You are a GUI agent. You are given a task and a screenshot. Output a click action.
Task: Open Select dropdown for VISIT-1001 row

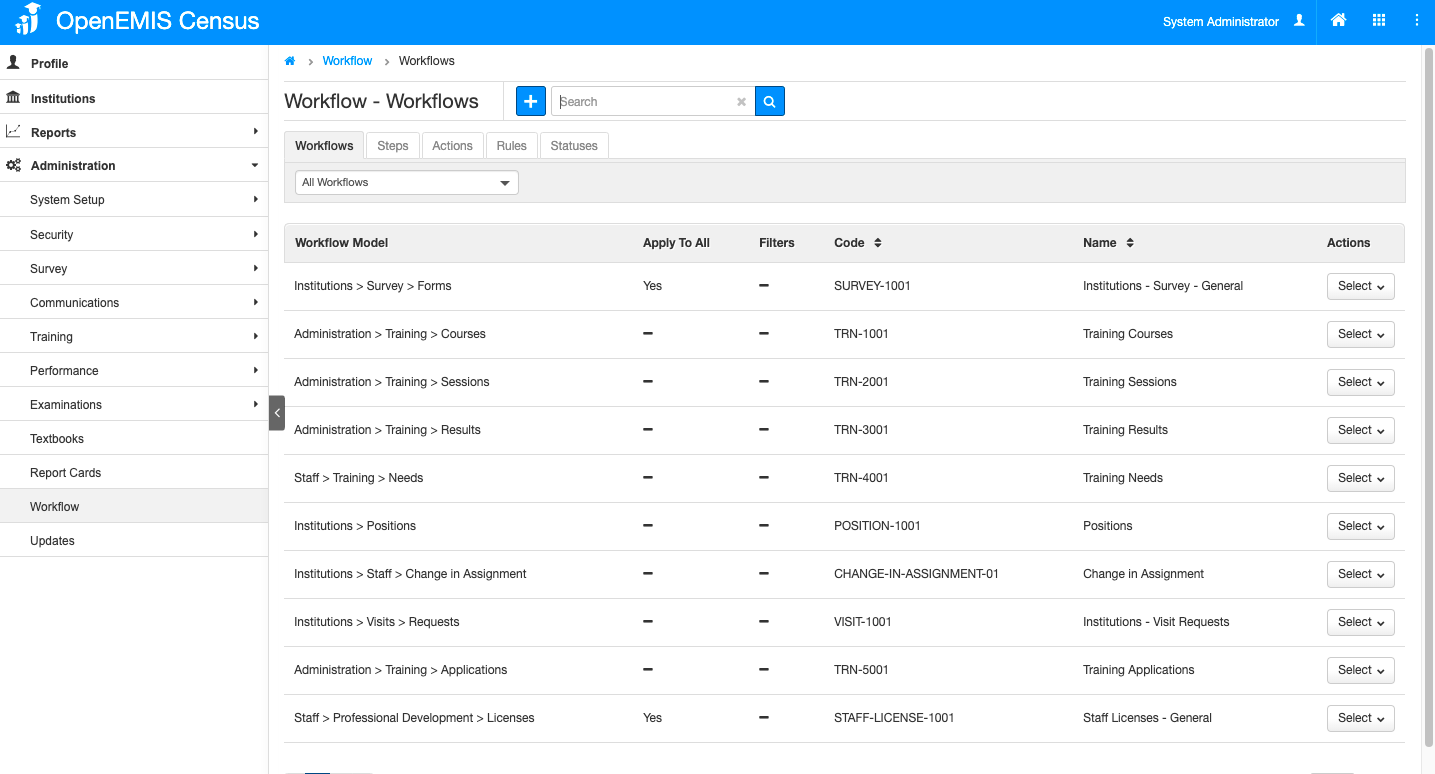pos(1361,622)
